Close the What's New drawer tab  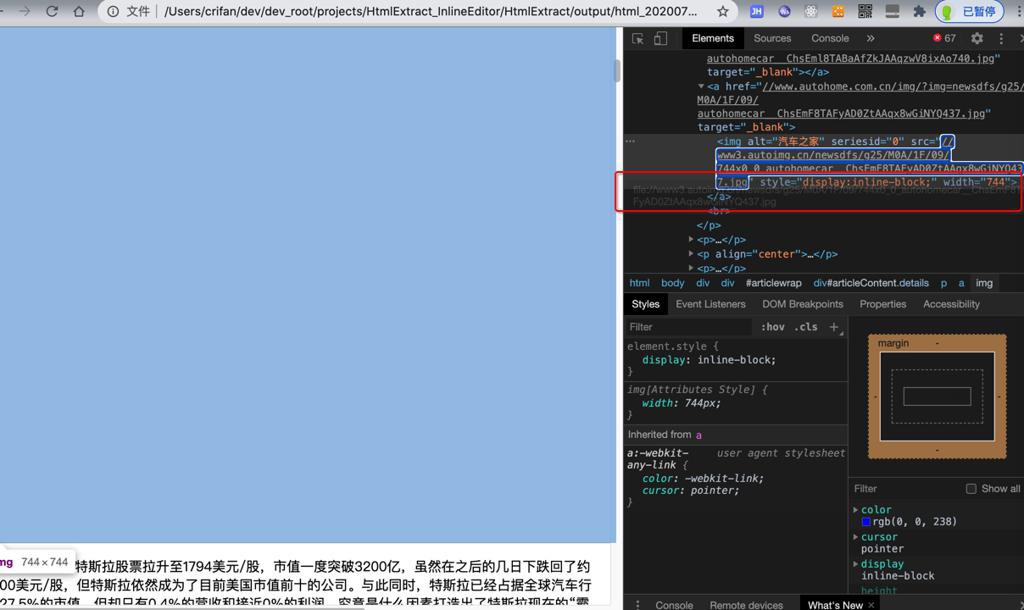(x=871, y=605)
